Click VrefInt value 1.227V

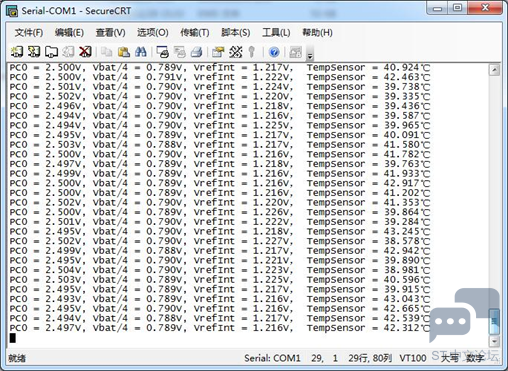point(272,241)
